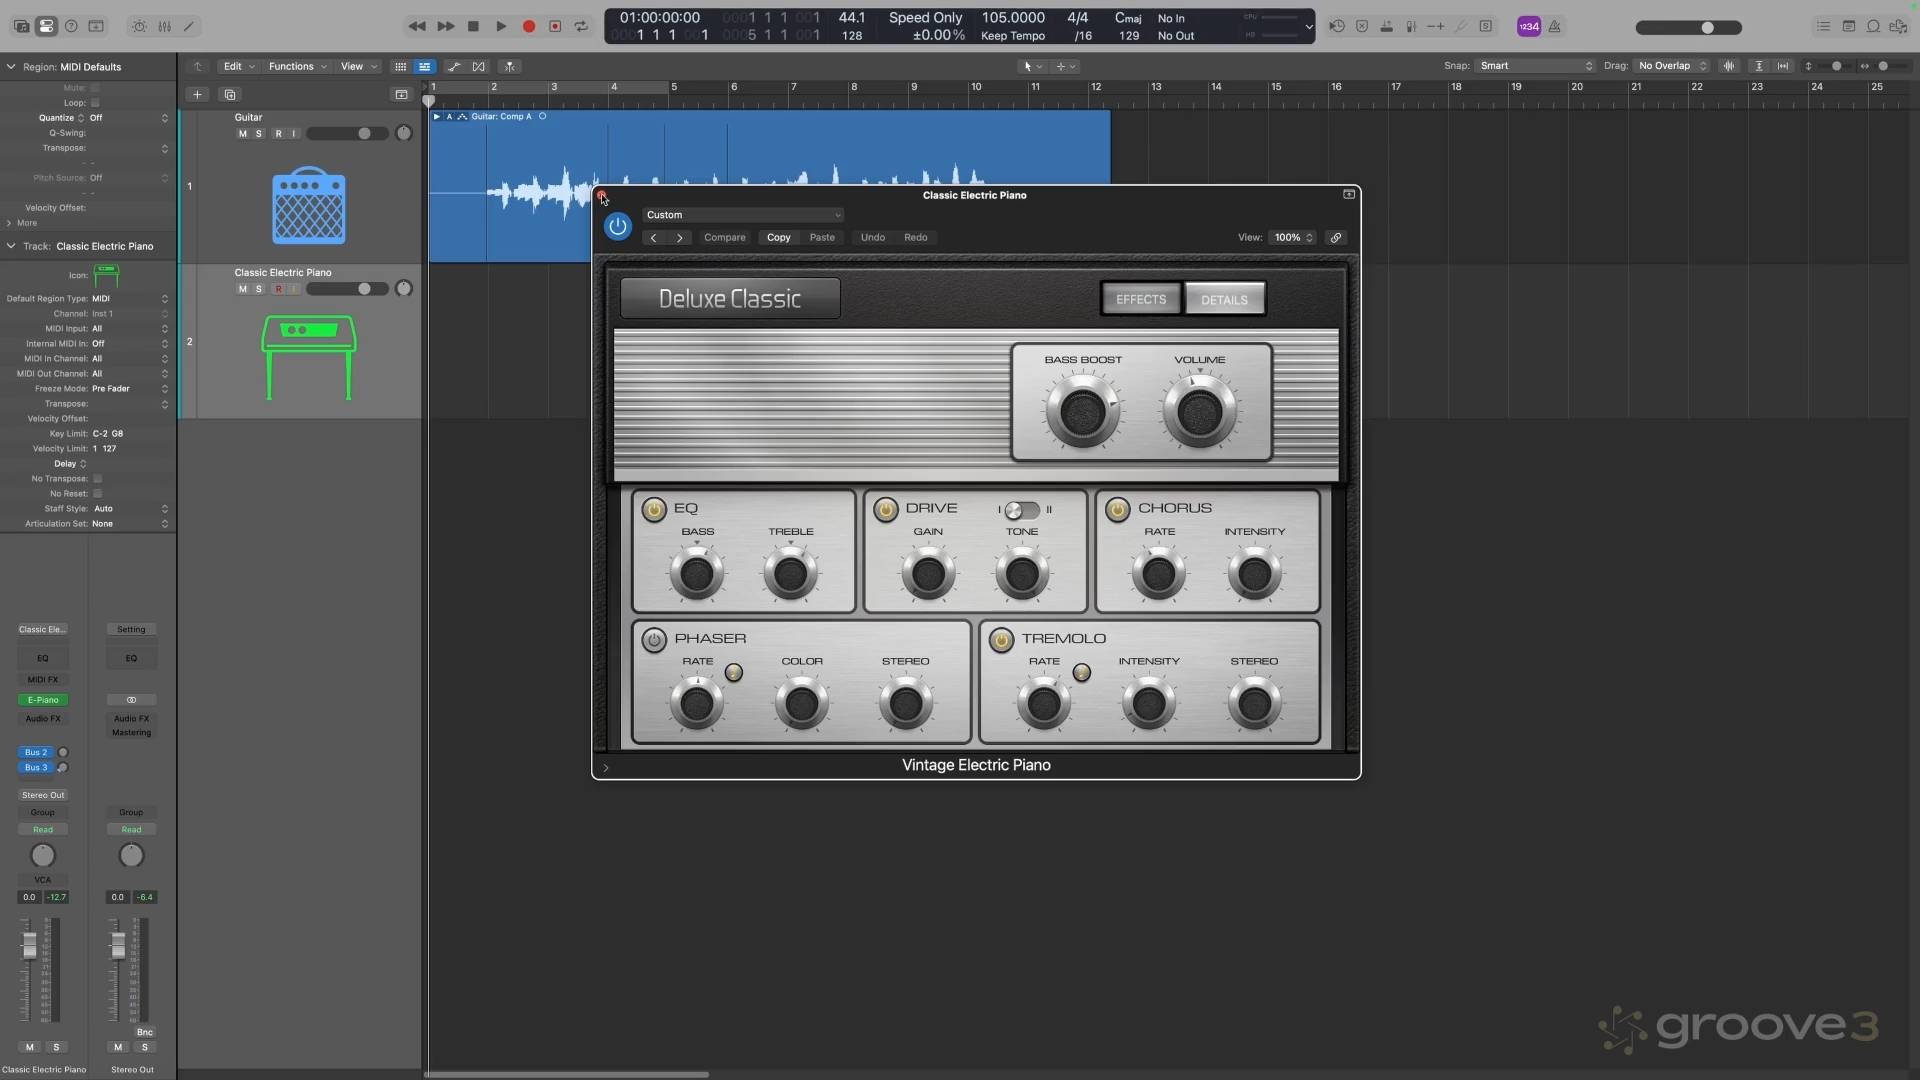Select the green Classic Electric Piano track icon
Image resolution: width=1920 pixels, height=1080 pixels.
(x=309, y=357)
